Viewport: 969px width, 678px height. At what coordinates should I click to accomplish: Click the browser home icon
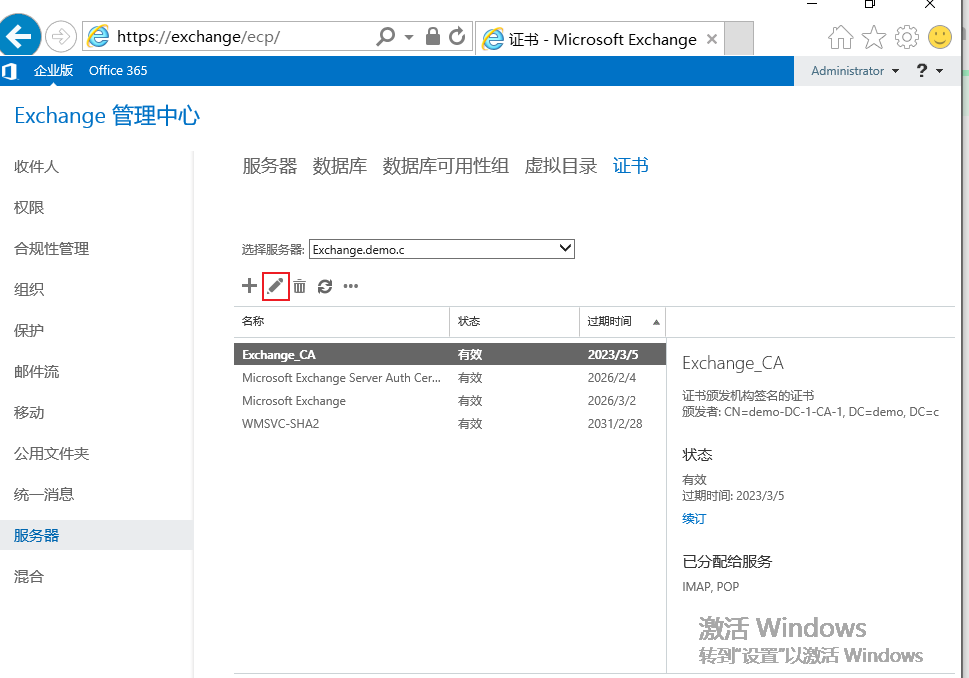coord(840,37)
